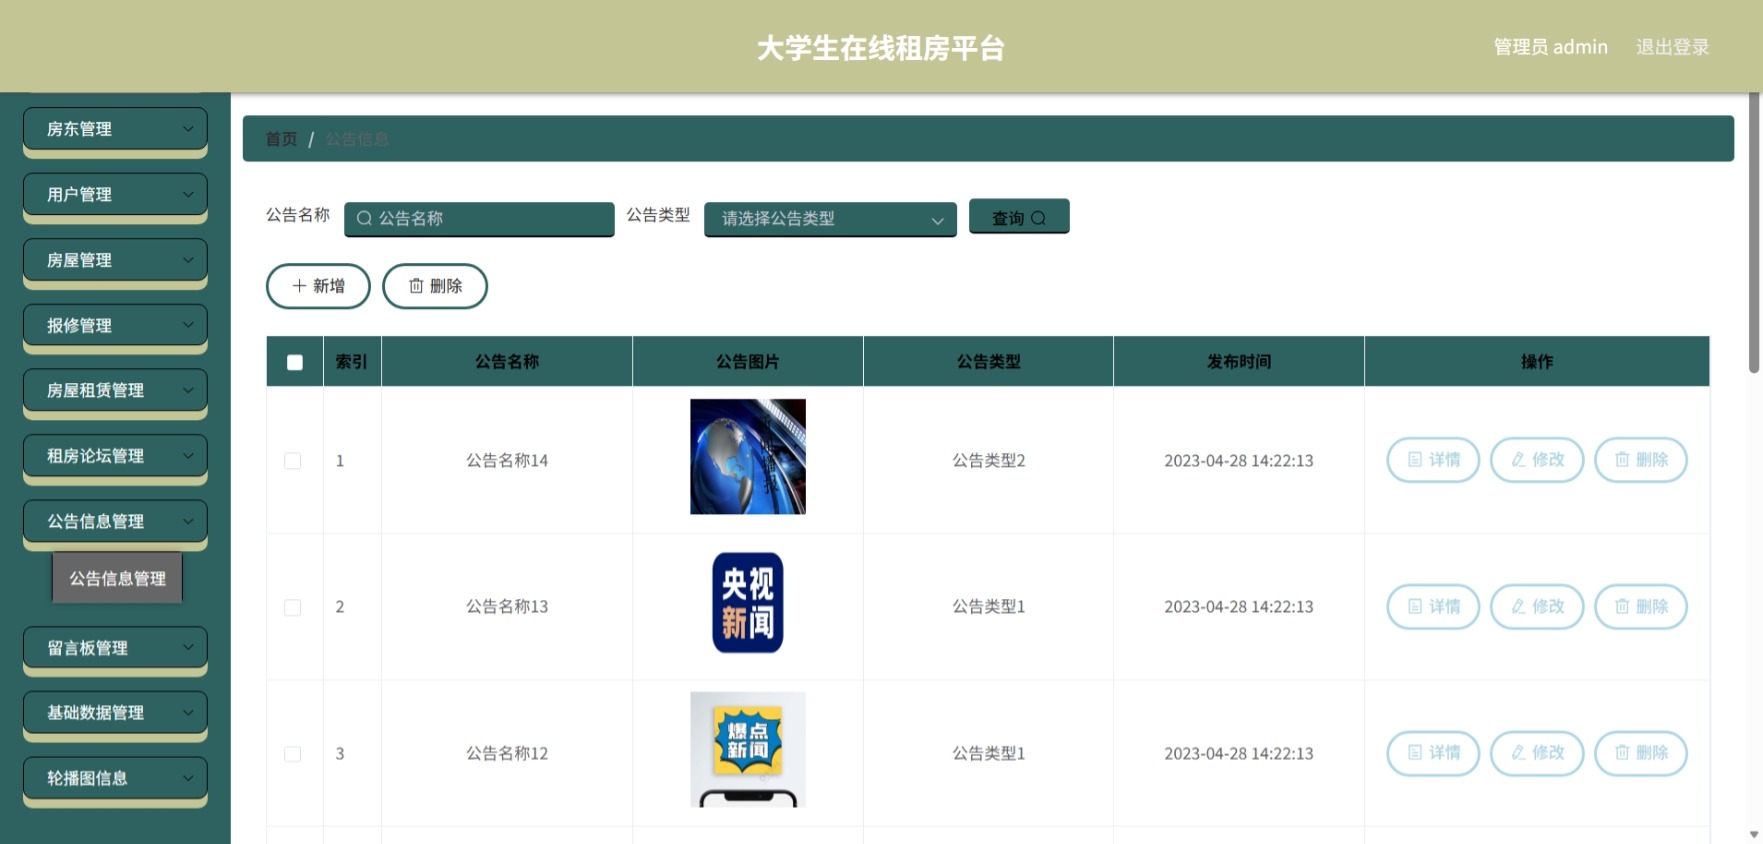Click 公告图片 column header
The height and width of the screenshot is (844, 1763).
coord(748,362)
